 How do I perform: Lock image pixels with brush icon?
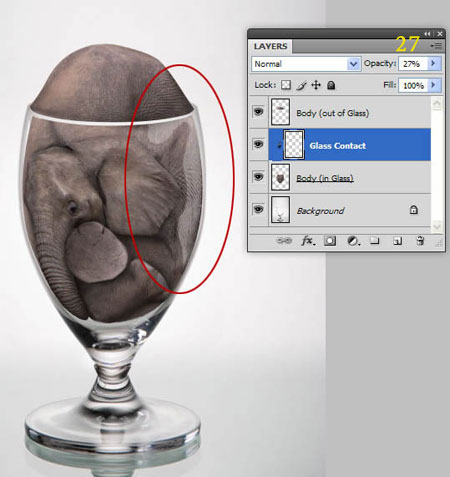coord(301,85)
